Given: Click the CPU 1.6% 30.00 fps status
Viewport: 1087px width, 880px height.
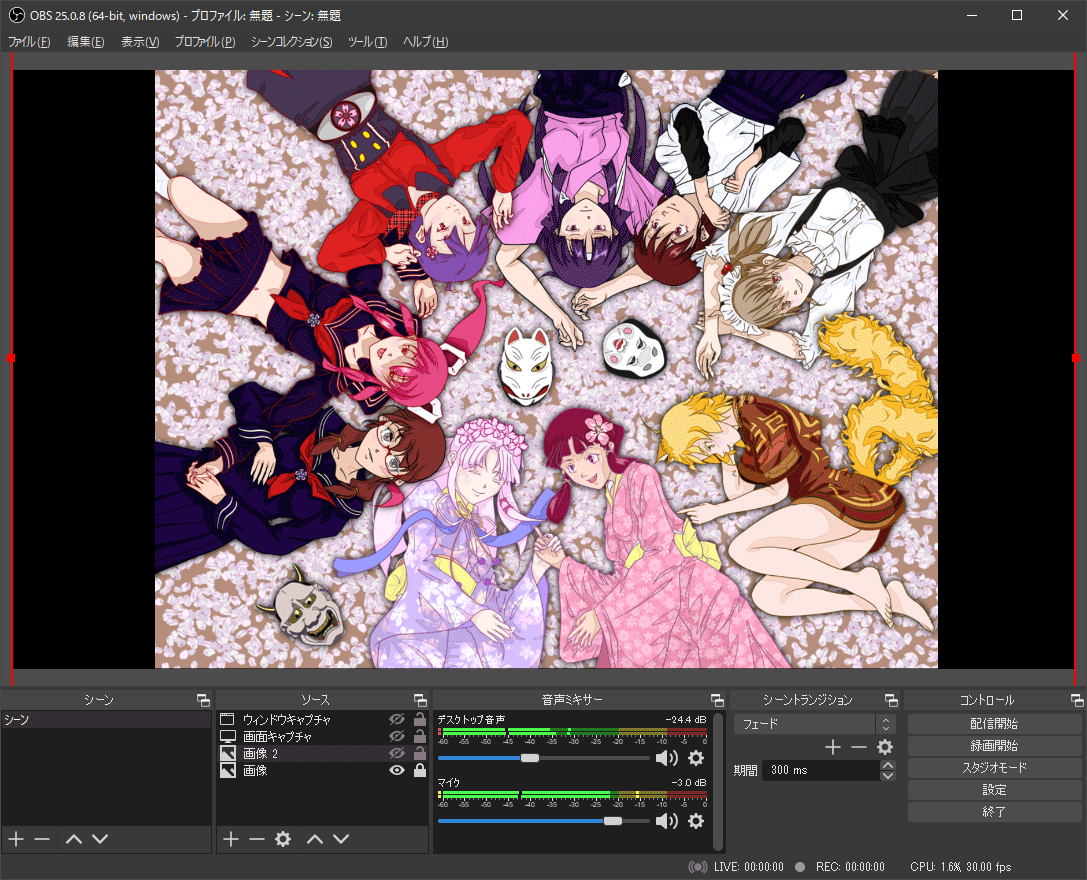Looking at the screenshot, I should coord(960,867).
